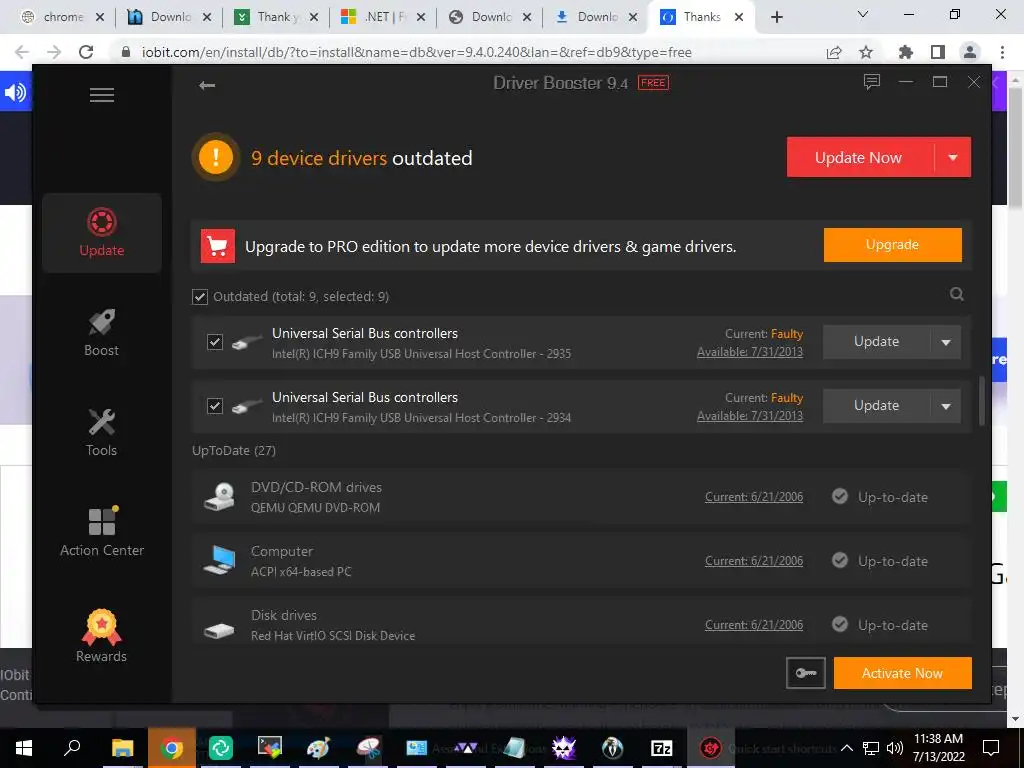Click the Disk drives device icon
The width and height of the screenshot is (1024, 768).
[x=219, y=630]
